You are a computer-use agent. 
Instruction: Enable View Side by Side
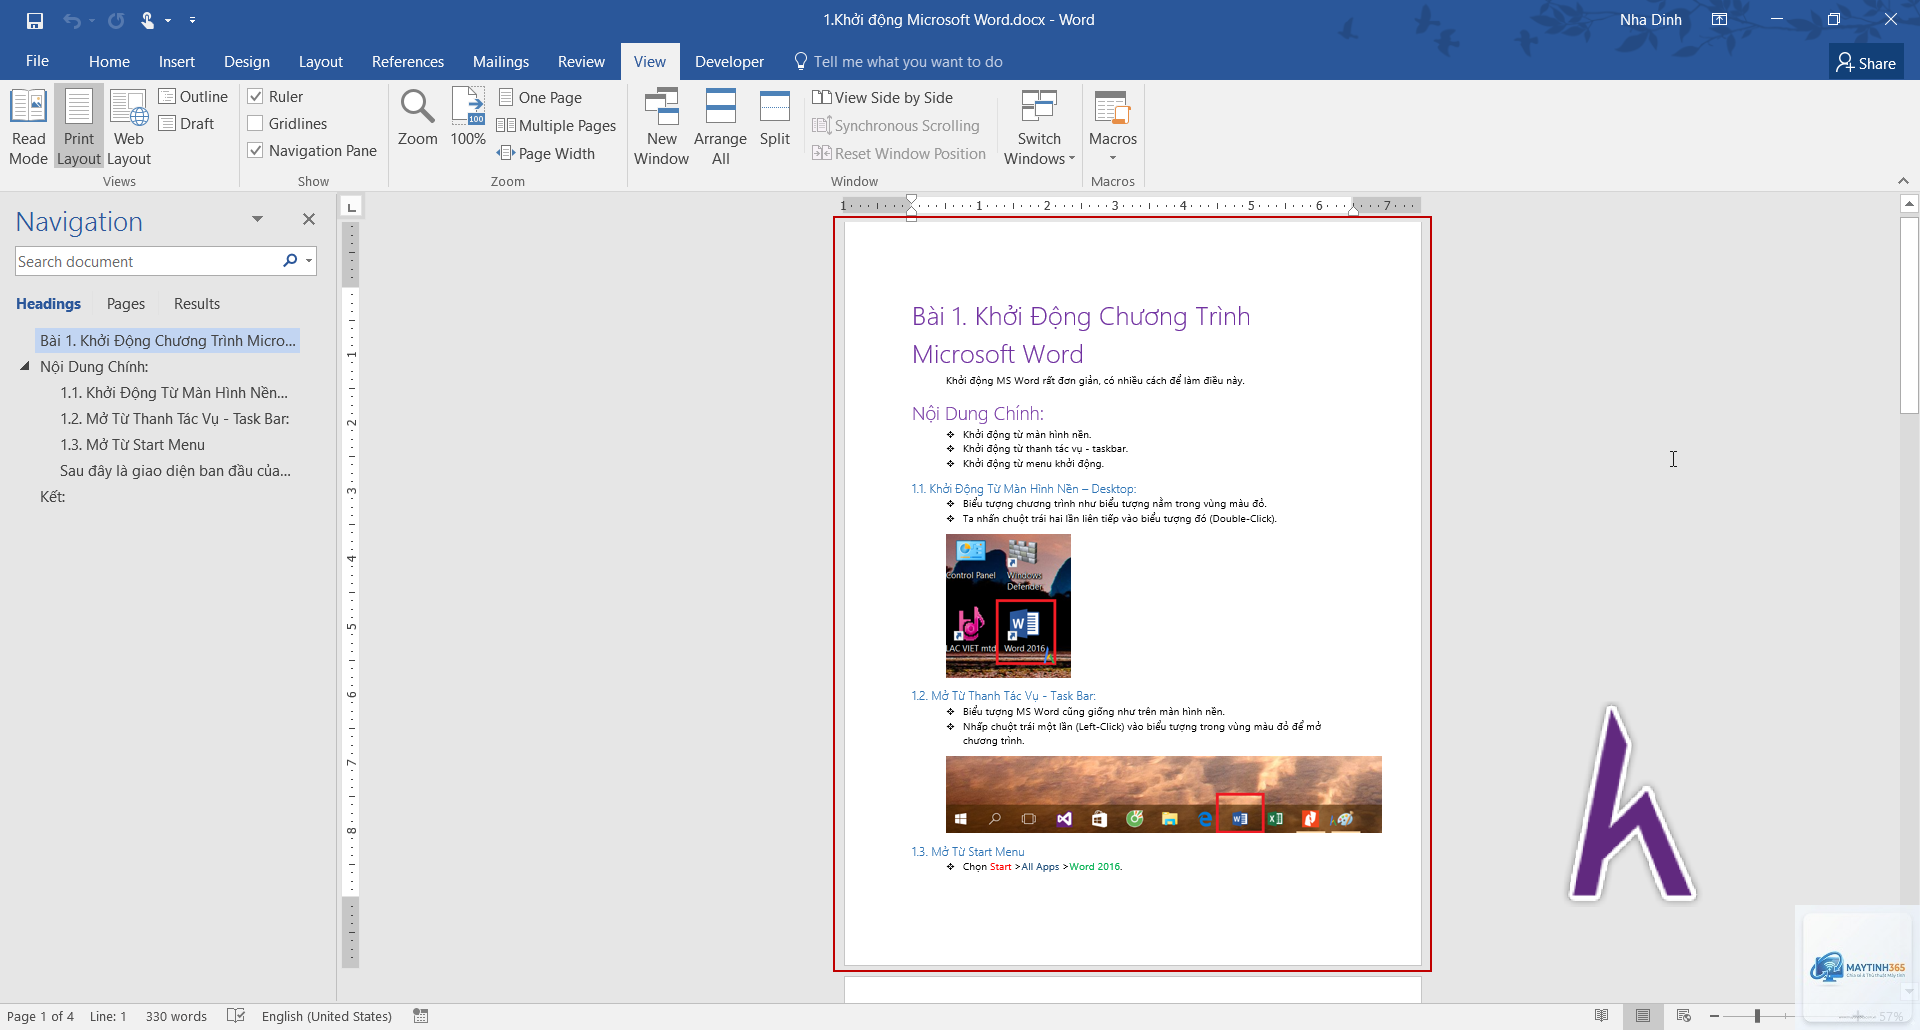(883, 98)
